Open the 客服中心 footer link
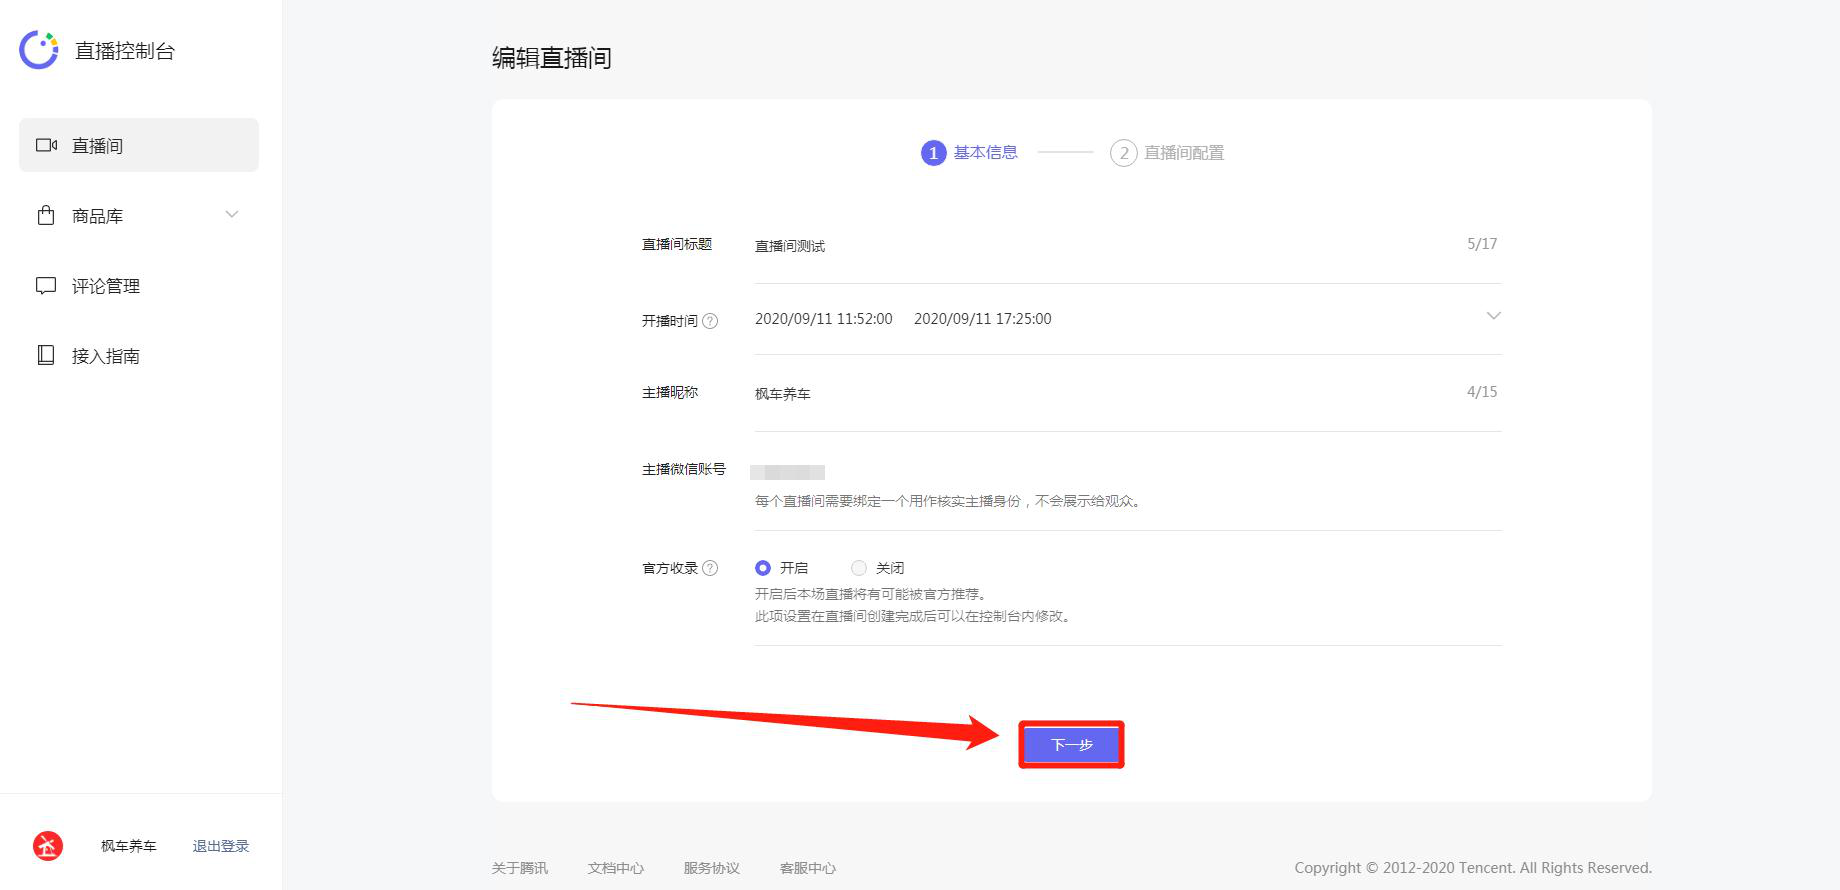The width and height of the screenshot is (1840, 890). point(808,868)
